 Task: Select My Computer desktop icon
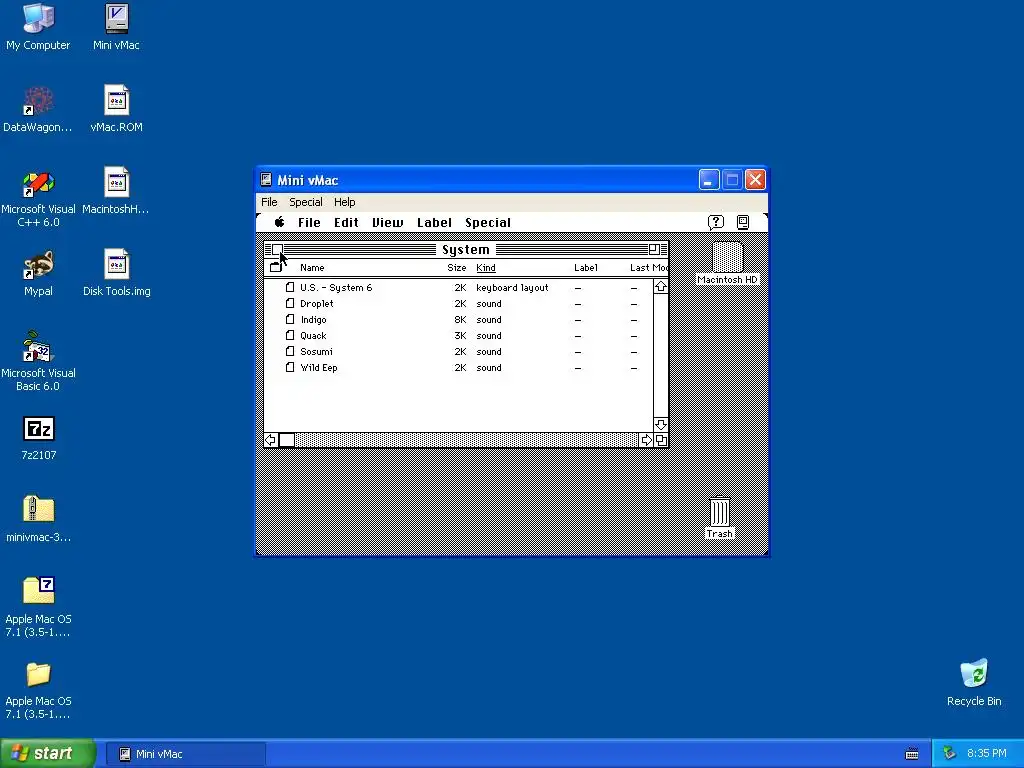[x=38, y=19]
